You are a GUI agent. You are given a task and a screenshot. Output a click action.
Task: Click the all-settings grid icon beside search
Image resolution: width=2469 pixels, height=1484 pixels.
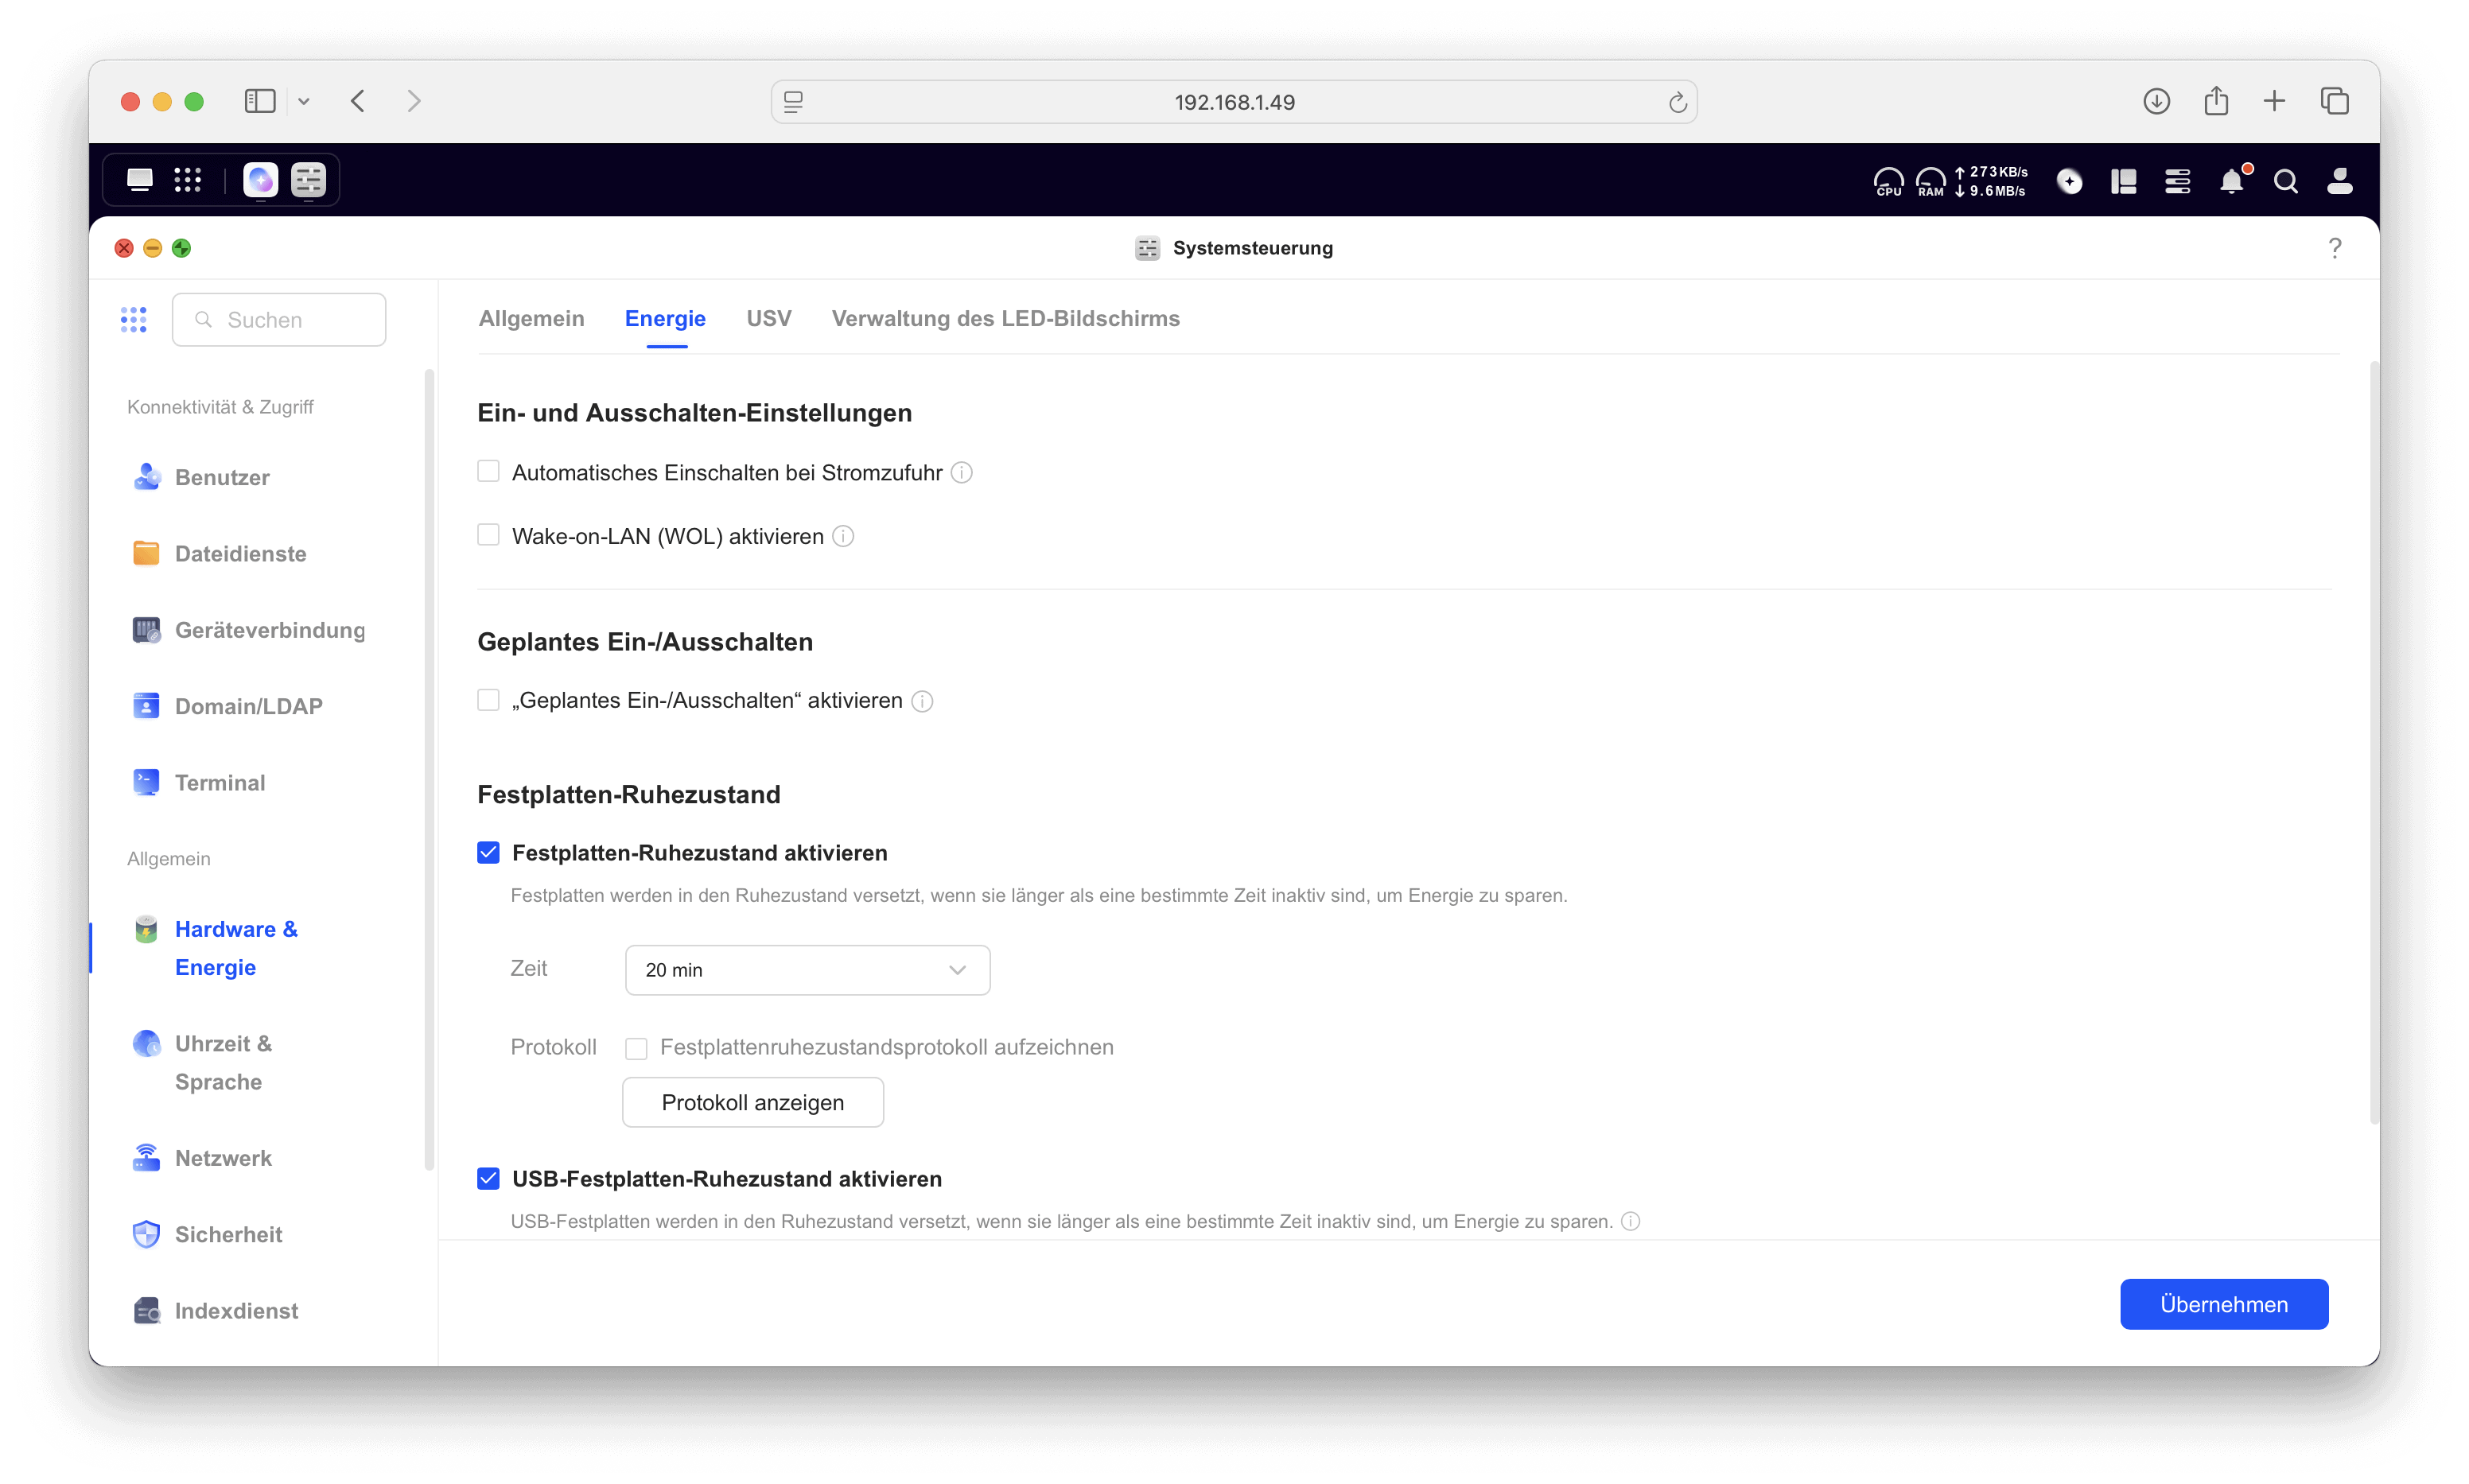133,320
